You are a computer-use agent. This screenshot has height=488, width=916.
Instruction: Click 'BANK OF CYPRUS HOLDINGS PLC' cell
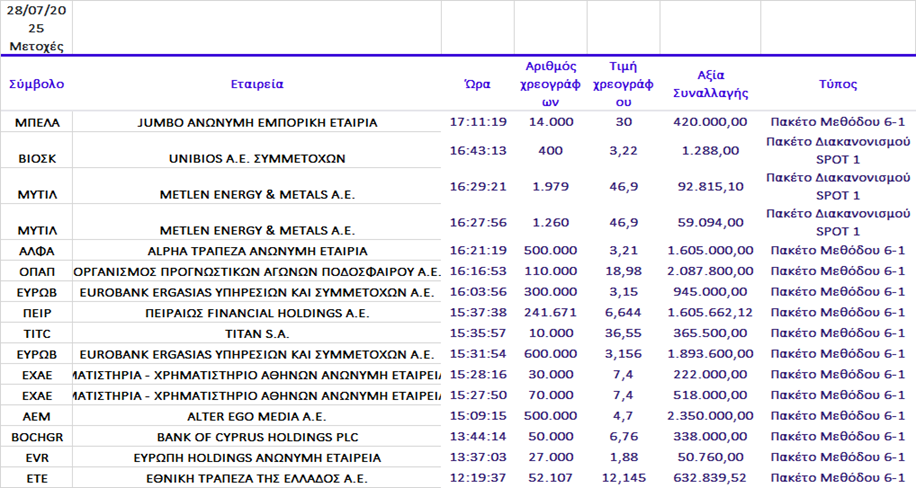[x=257, y=437]
